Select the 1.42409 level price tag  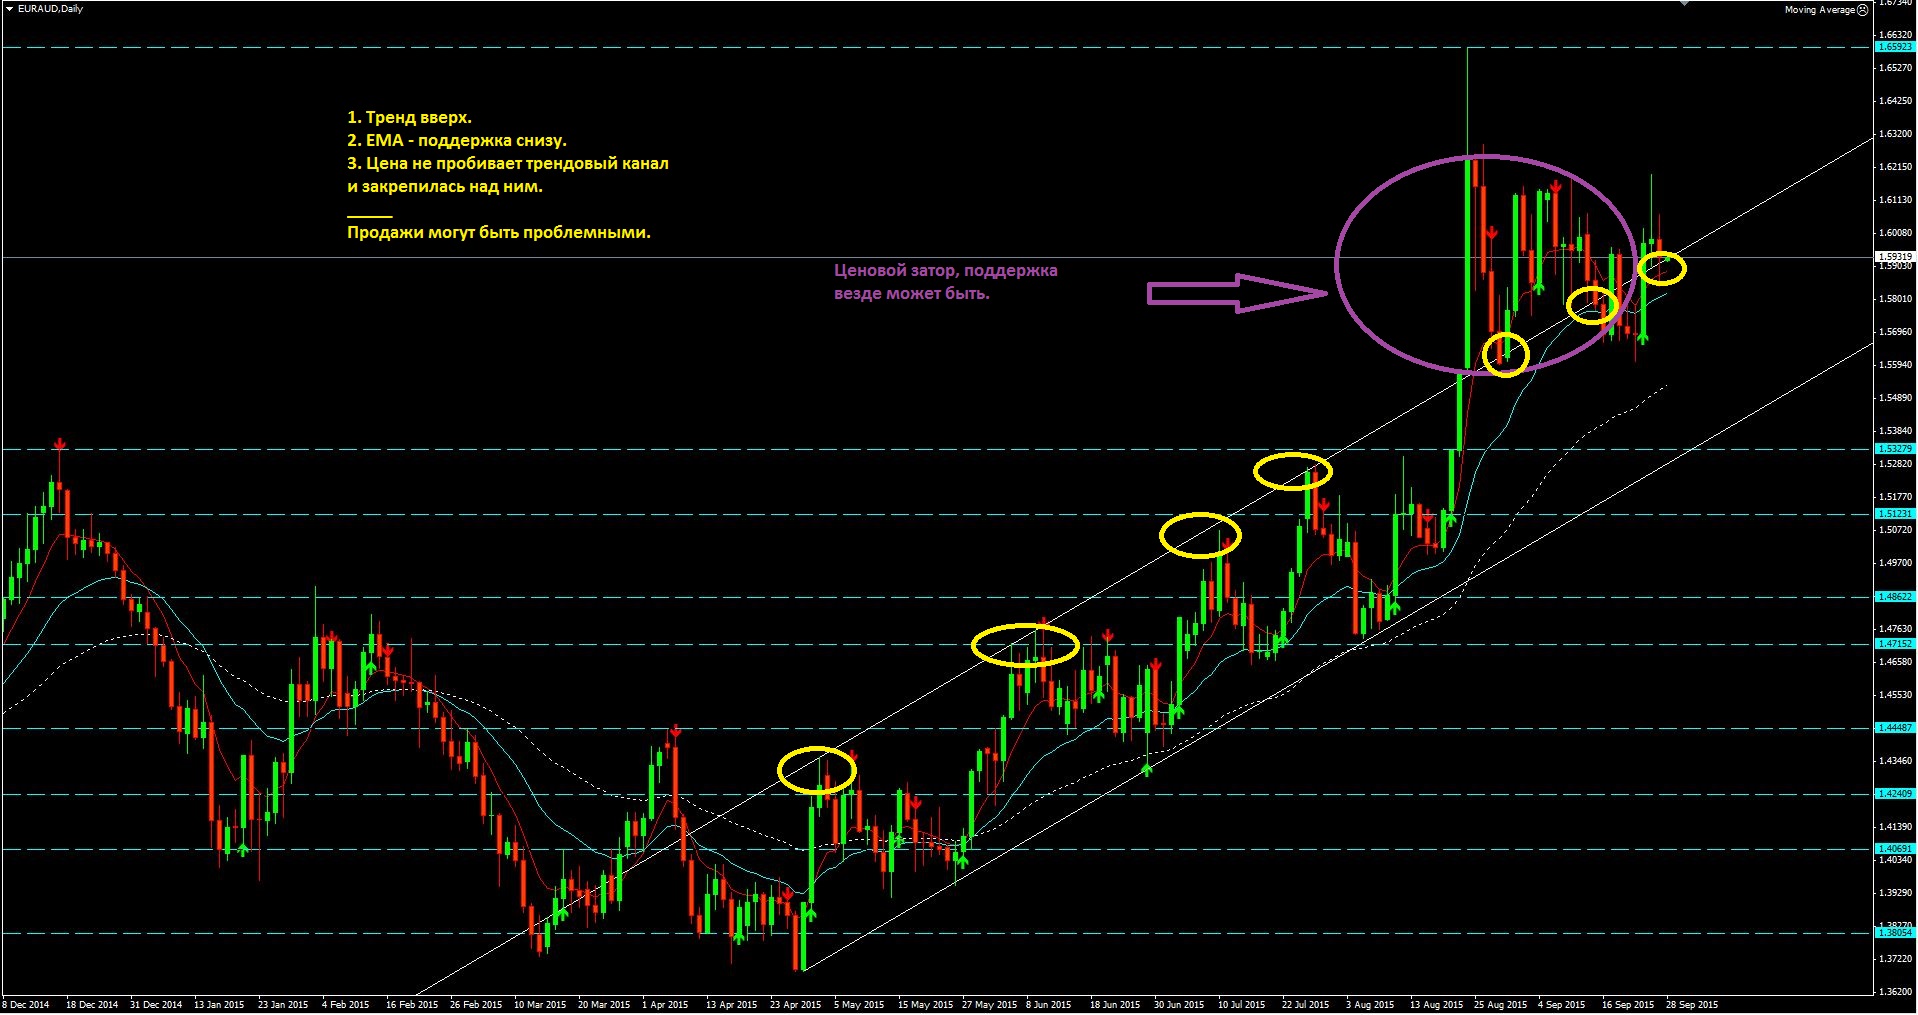(1895, 794)
